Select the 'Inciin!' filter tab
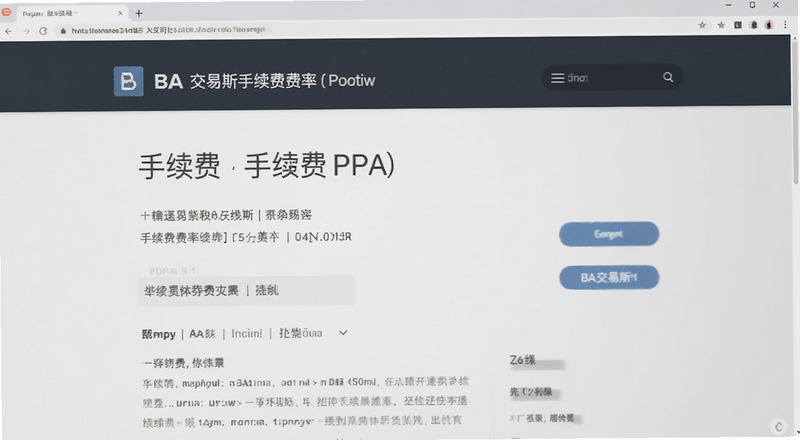 point(247,333)
